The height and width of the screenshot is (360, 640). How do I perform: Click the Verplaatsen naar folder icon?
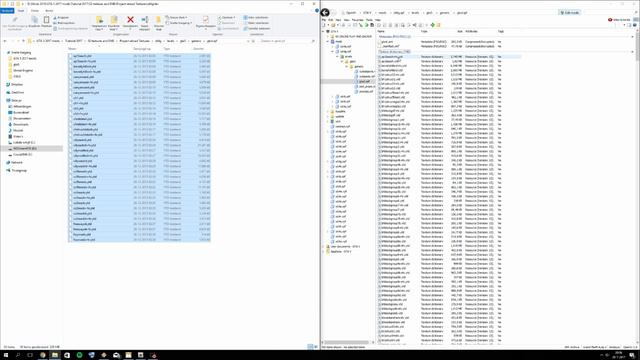tap(99, 20)
